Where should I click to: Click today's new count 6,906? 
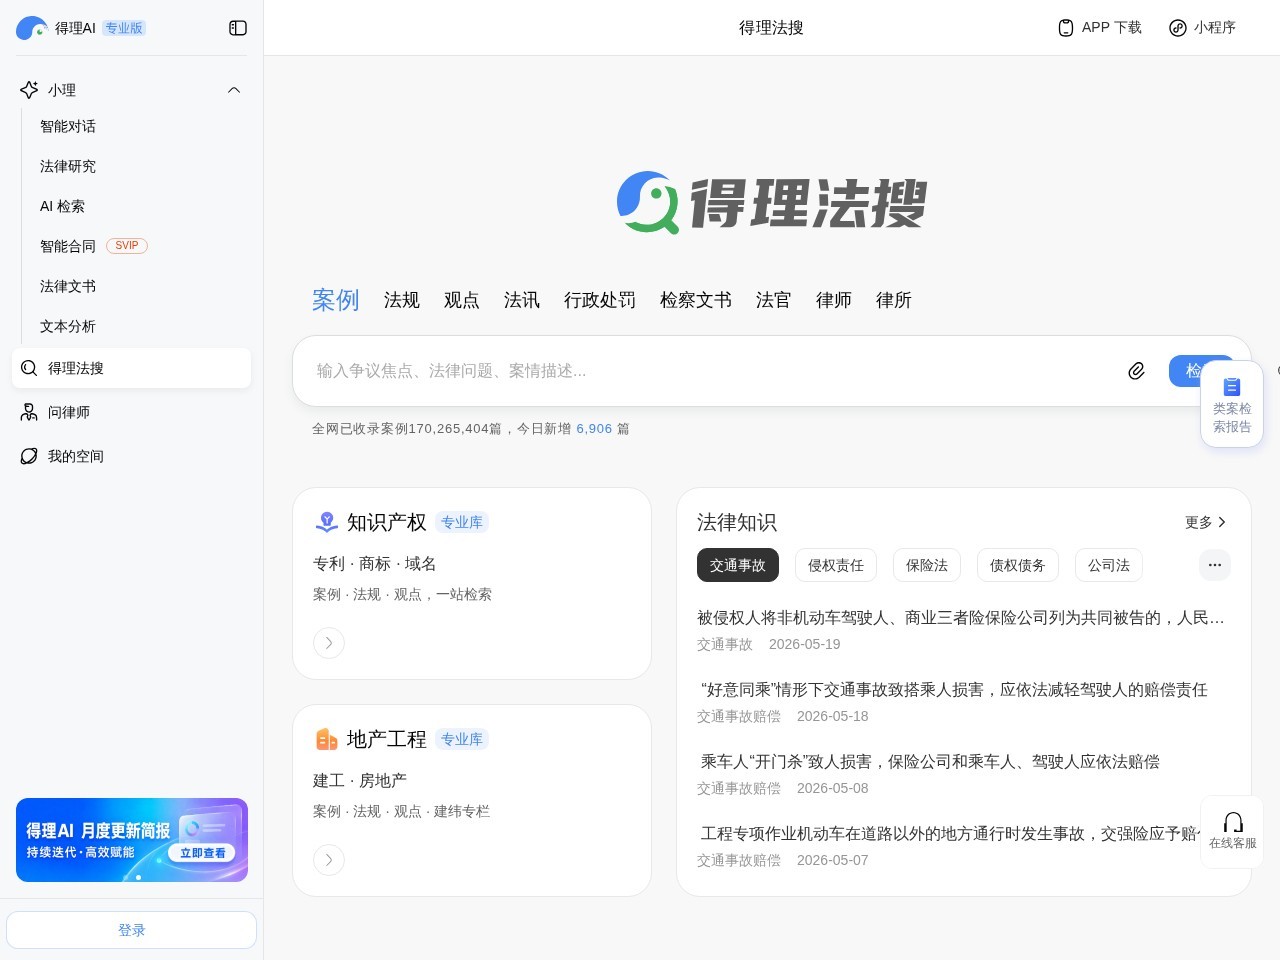tap(594, 429)
